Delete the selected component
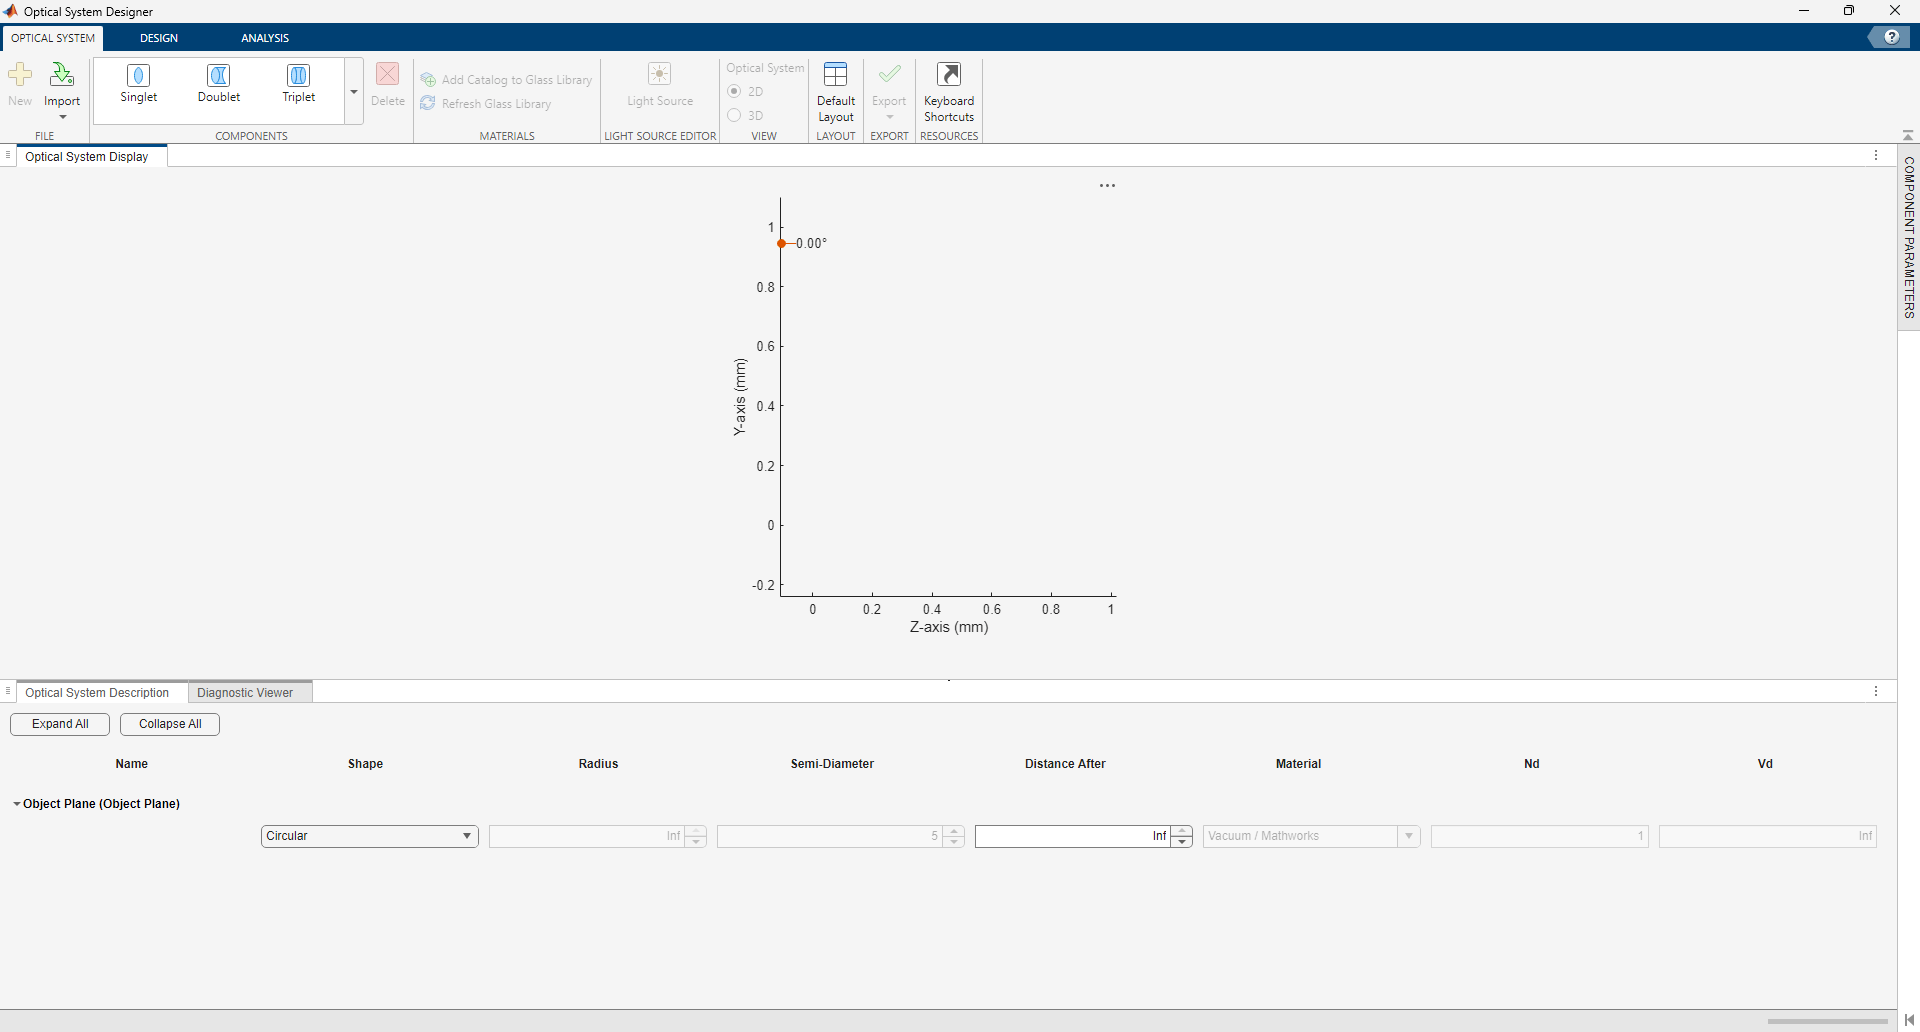 (388, 84)
